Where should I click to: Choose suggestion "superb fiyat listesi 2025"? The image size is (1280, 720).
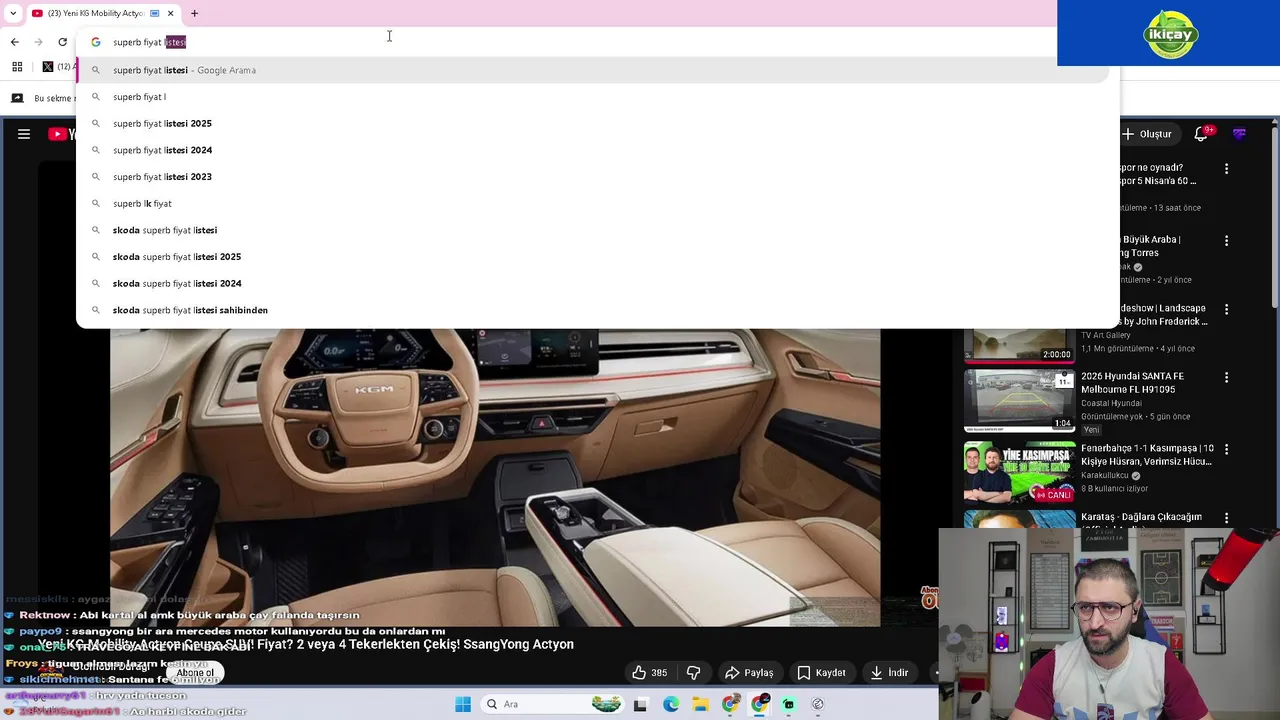pyautogui.click(x=593, y=123)
